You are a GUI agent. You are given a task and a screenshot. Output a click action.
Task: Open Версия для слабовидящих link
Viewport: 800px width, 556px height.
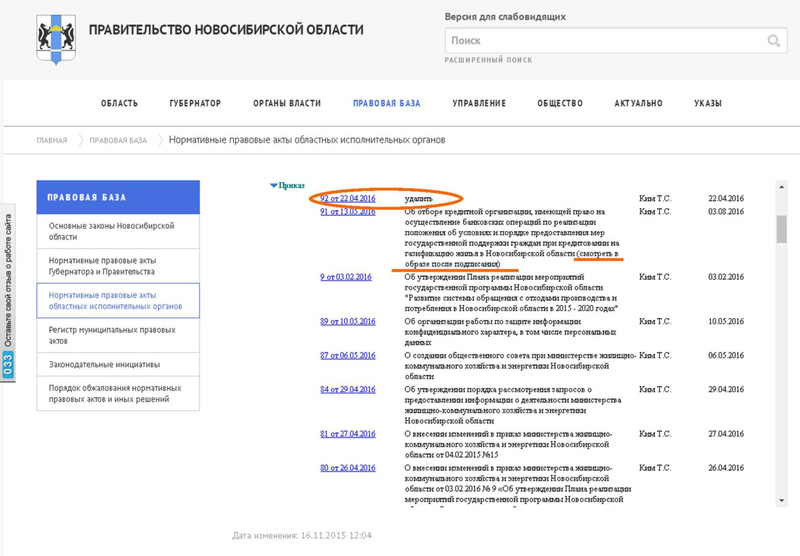pyautogui.click(x=505, y=17)
